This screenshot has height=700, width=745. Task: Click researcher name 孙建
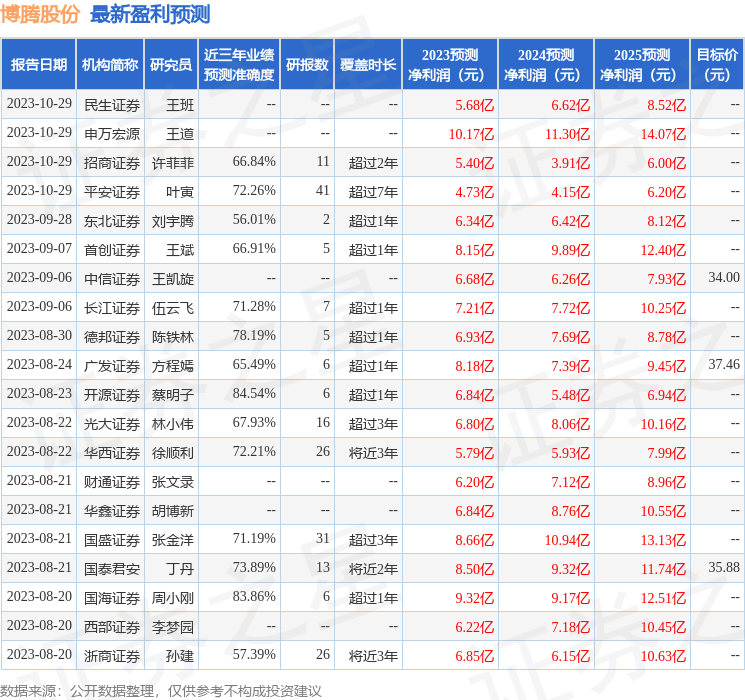pos(180,656)
